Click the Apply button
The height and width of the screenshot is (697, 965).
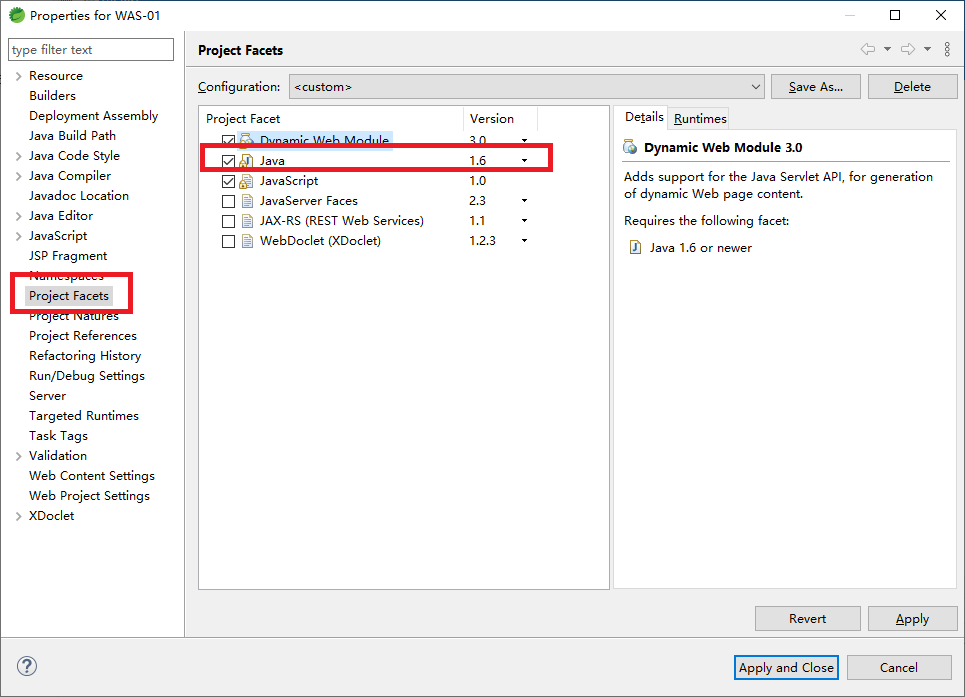pyautogui.click(x=912, y=619)
